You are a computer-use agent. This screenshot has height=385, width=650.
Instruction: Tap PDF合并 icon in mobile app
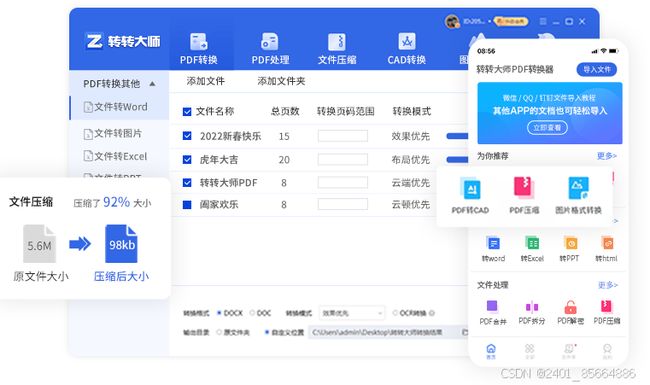[x=492, y=307]
